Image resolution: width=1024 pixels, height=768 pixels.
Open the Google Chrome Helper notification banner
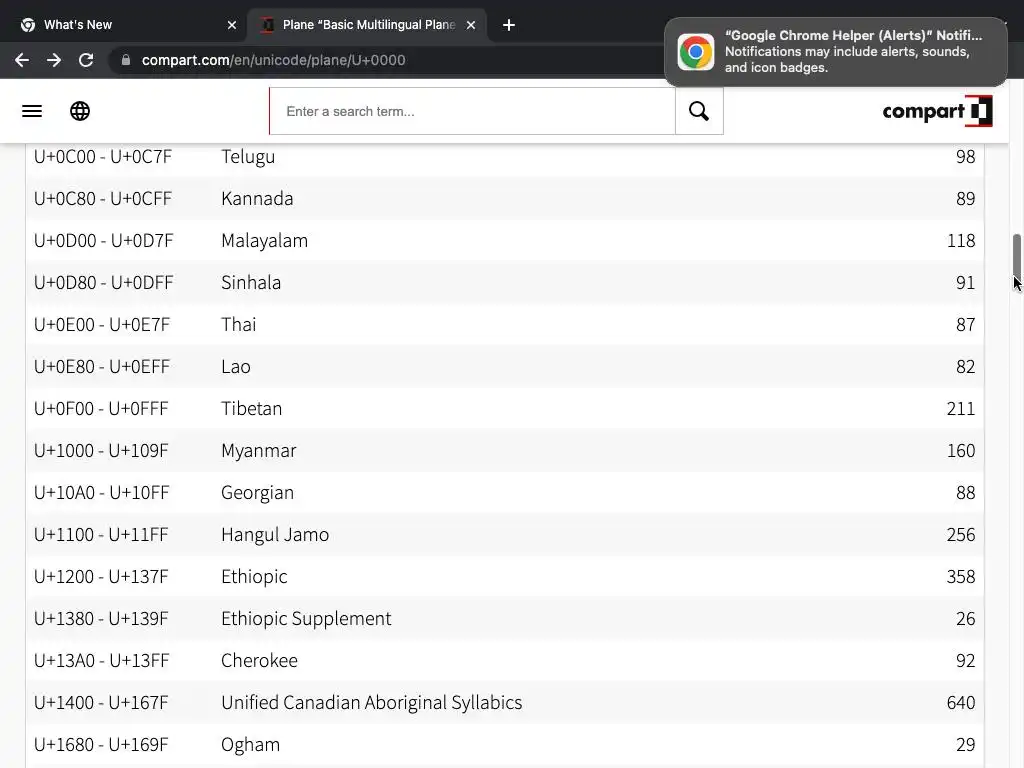click(x=836, y=52)
